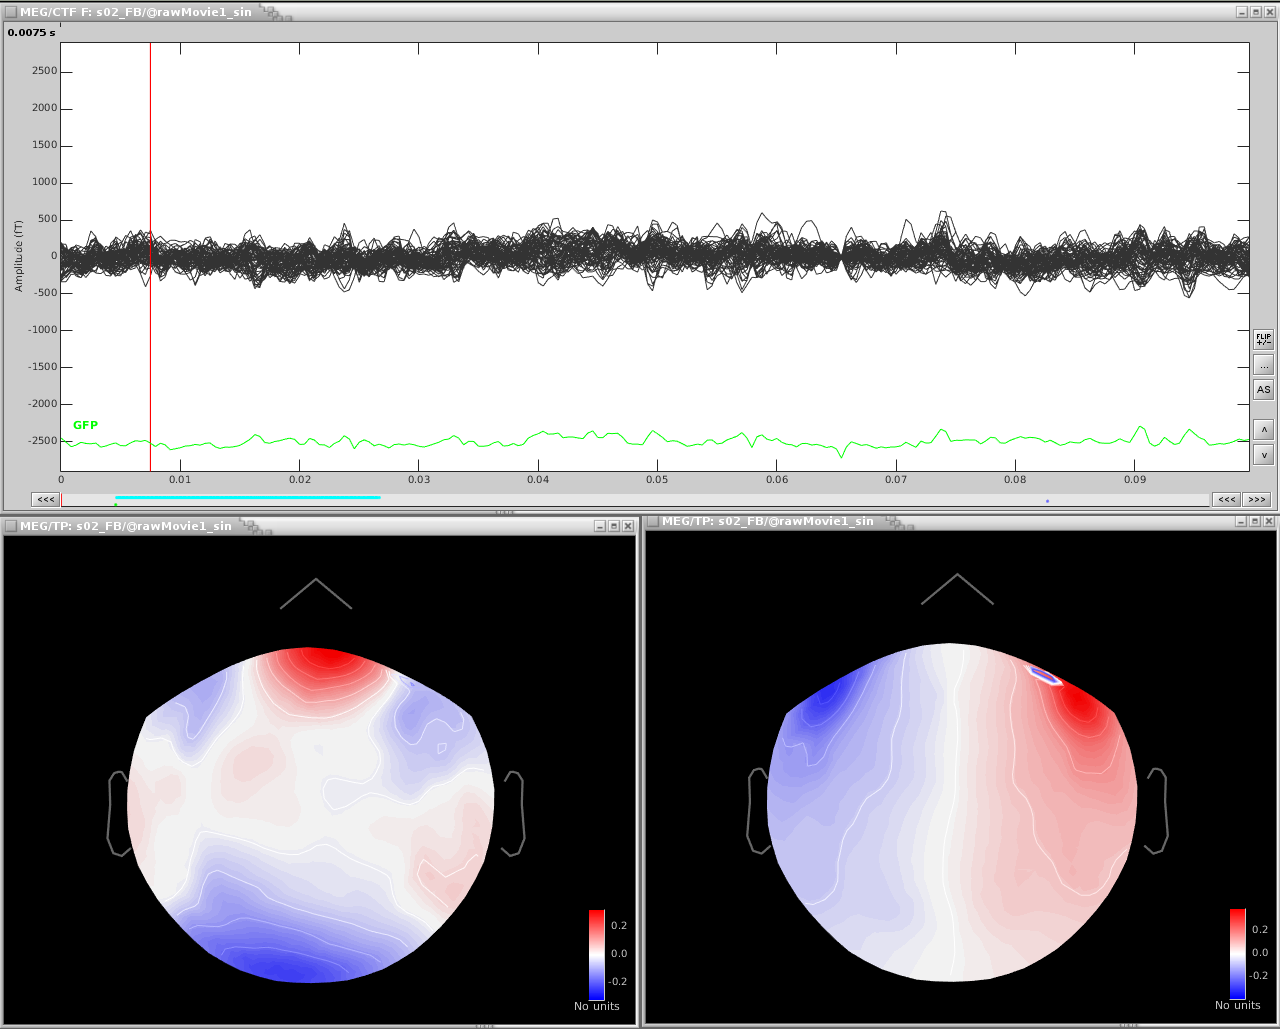Click the <<< button beside the >>> button
Viewport: 1280px width, 1029px height.
pos(1226,499)
